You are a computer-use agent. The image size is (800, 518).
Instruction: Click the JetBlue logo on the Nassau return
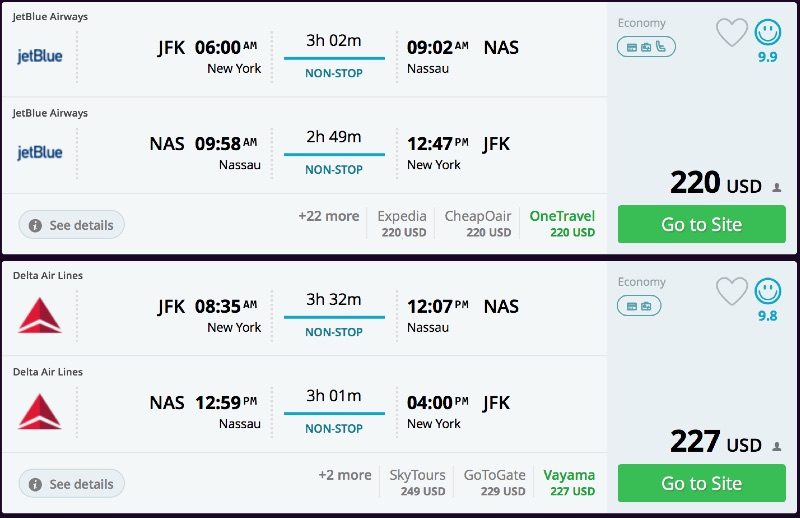40,153
